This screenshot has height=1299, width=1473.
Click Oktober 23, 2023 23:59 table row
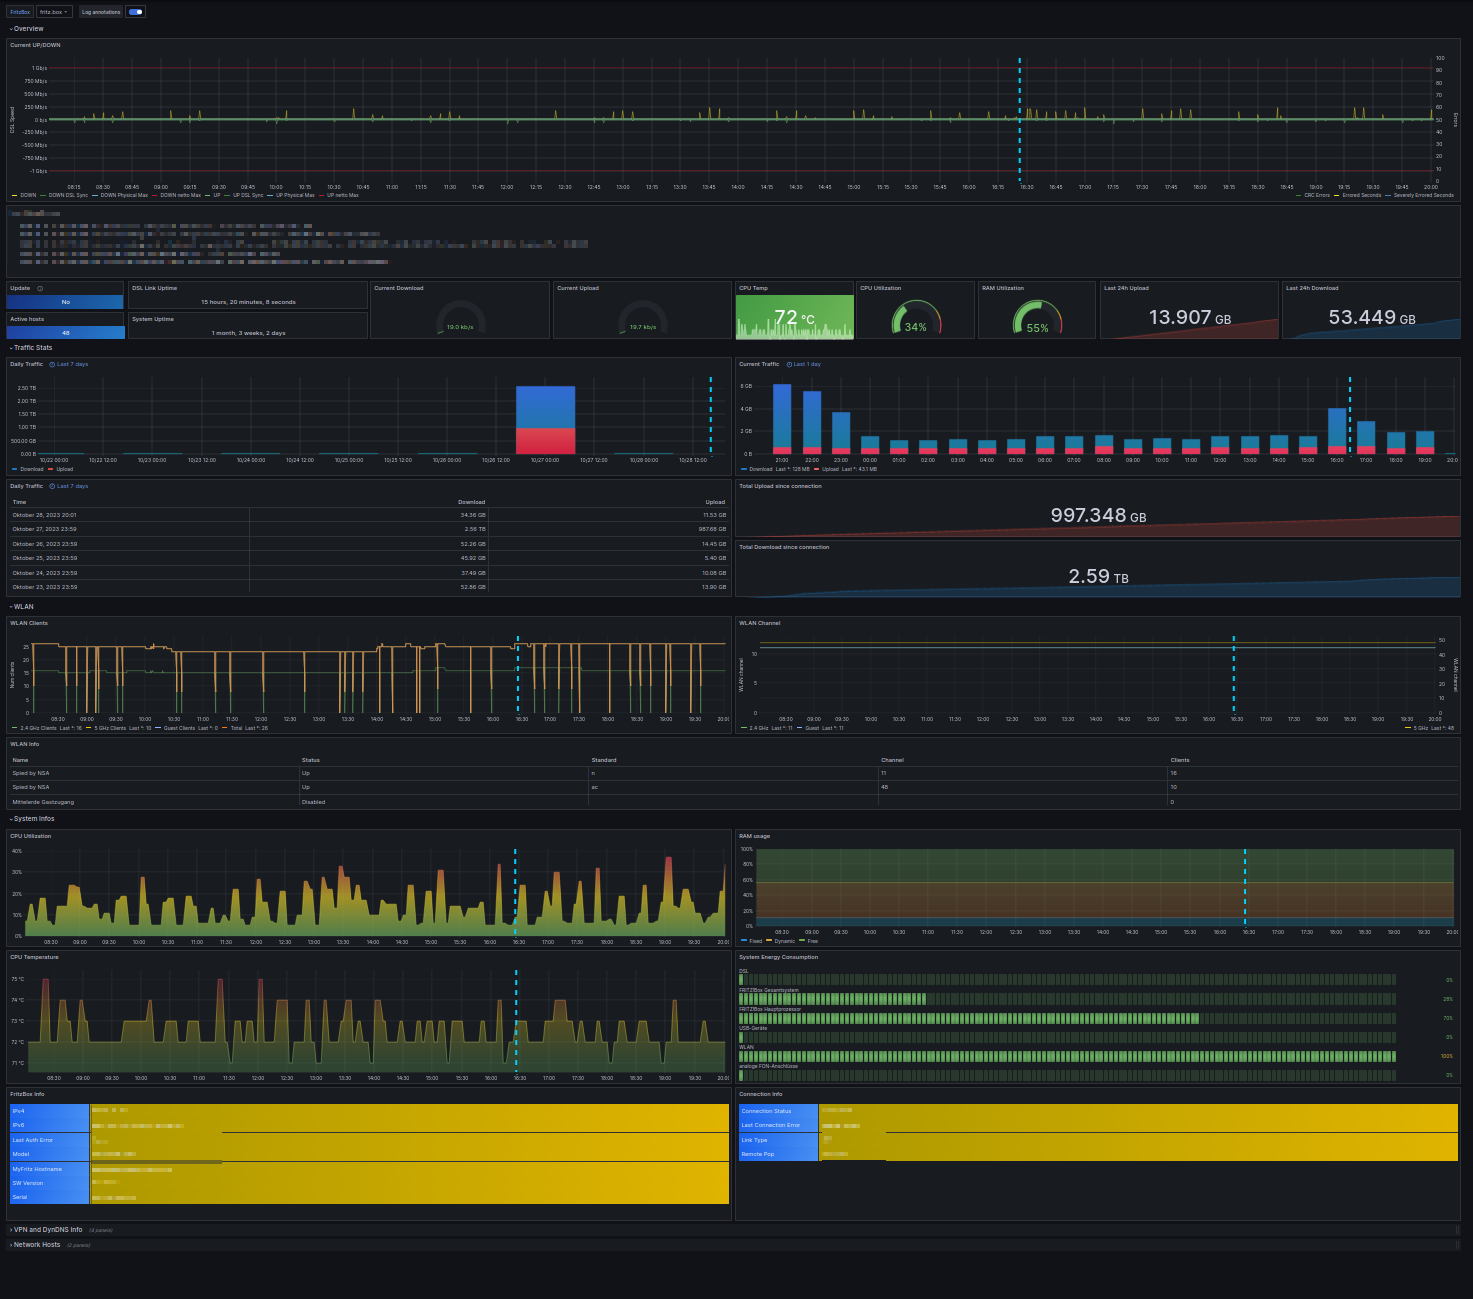[369, 587]
